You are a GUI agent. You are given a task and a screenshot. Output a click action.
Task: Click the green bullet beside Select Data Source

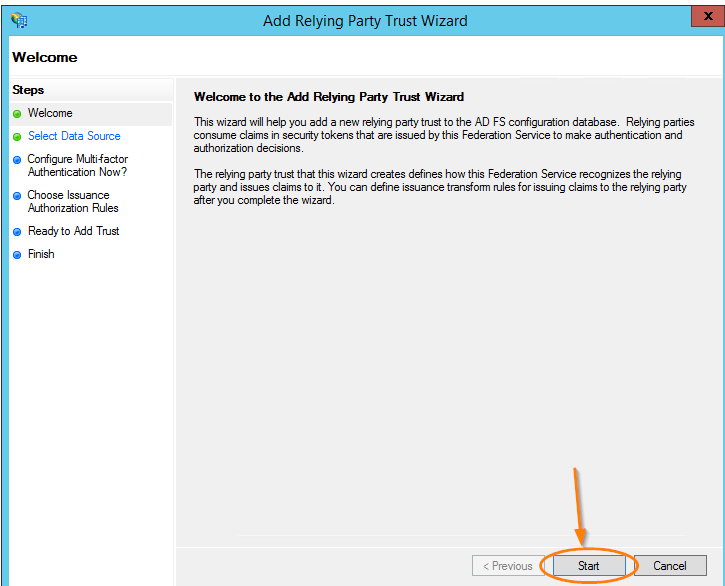pyautogui.click(x=17, y=137)
